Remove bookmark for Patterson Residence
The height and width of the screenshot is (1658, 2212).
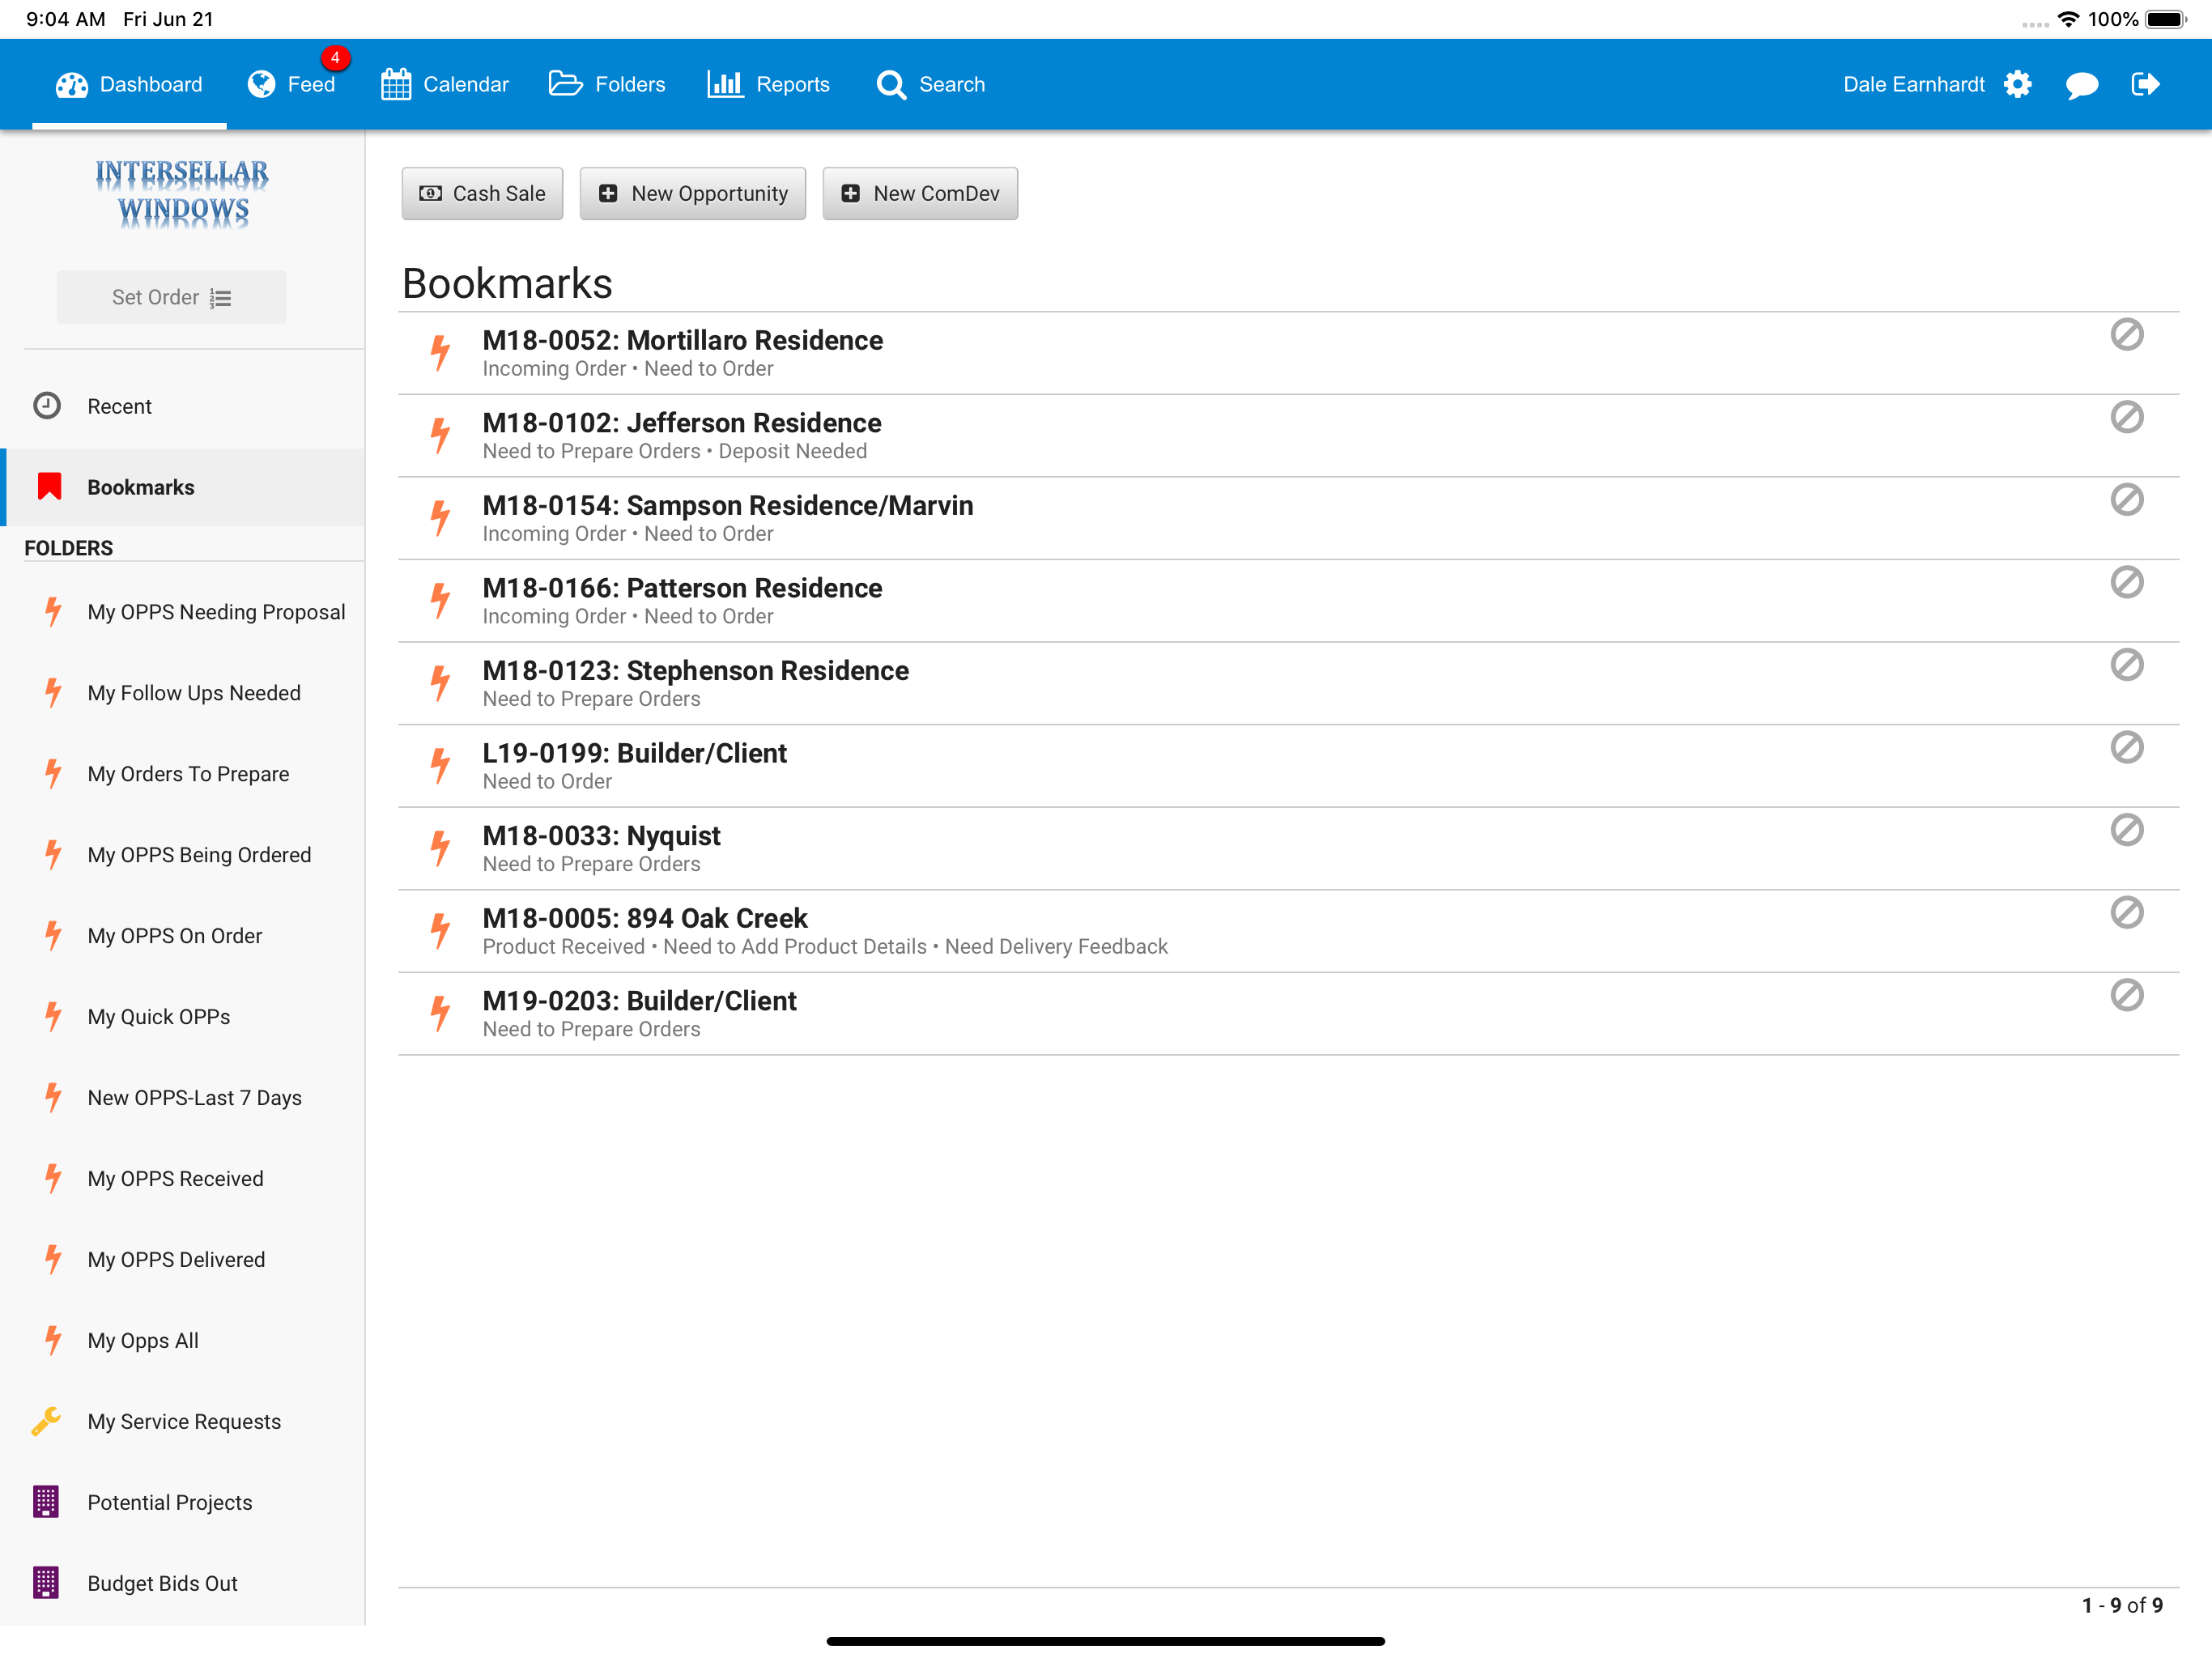pos(2127,582)
